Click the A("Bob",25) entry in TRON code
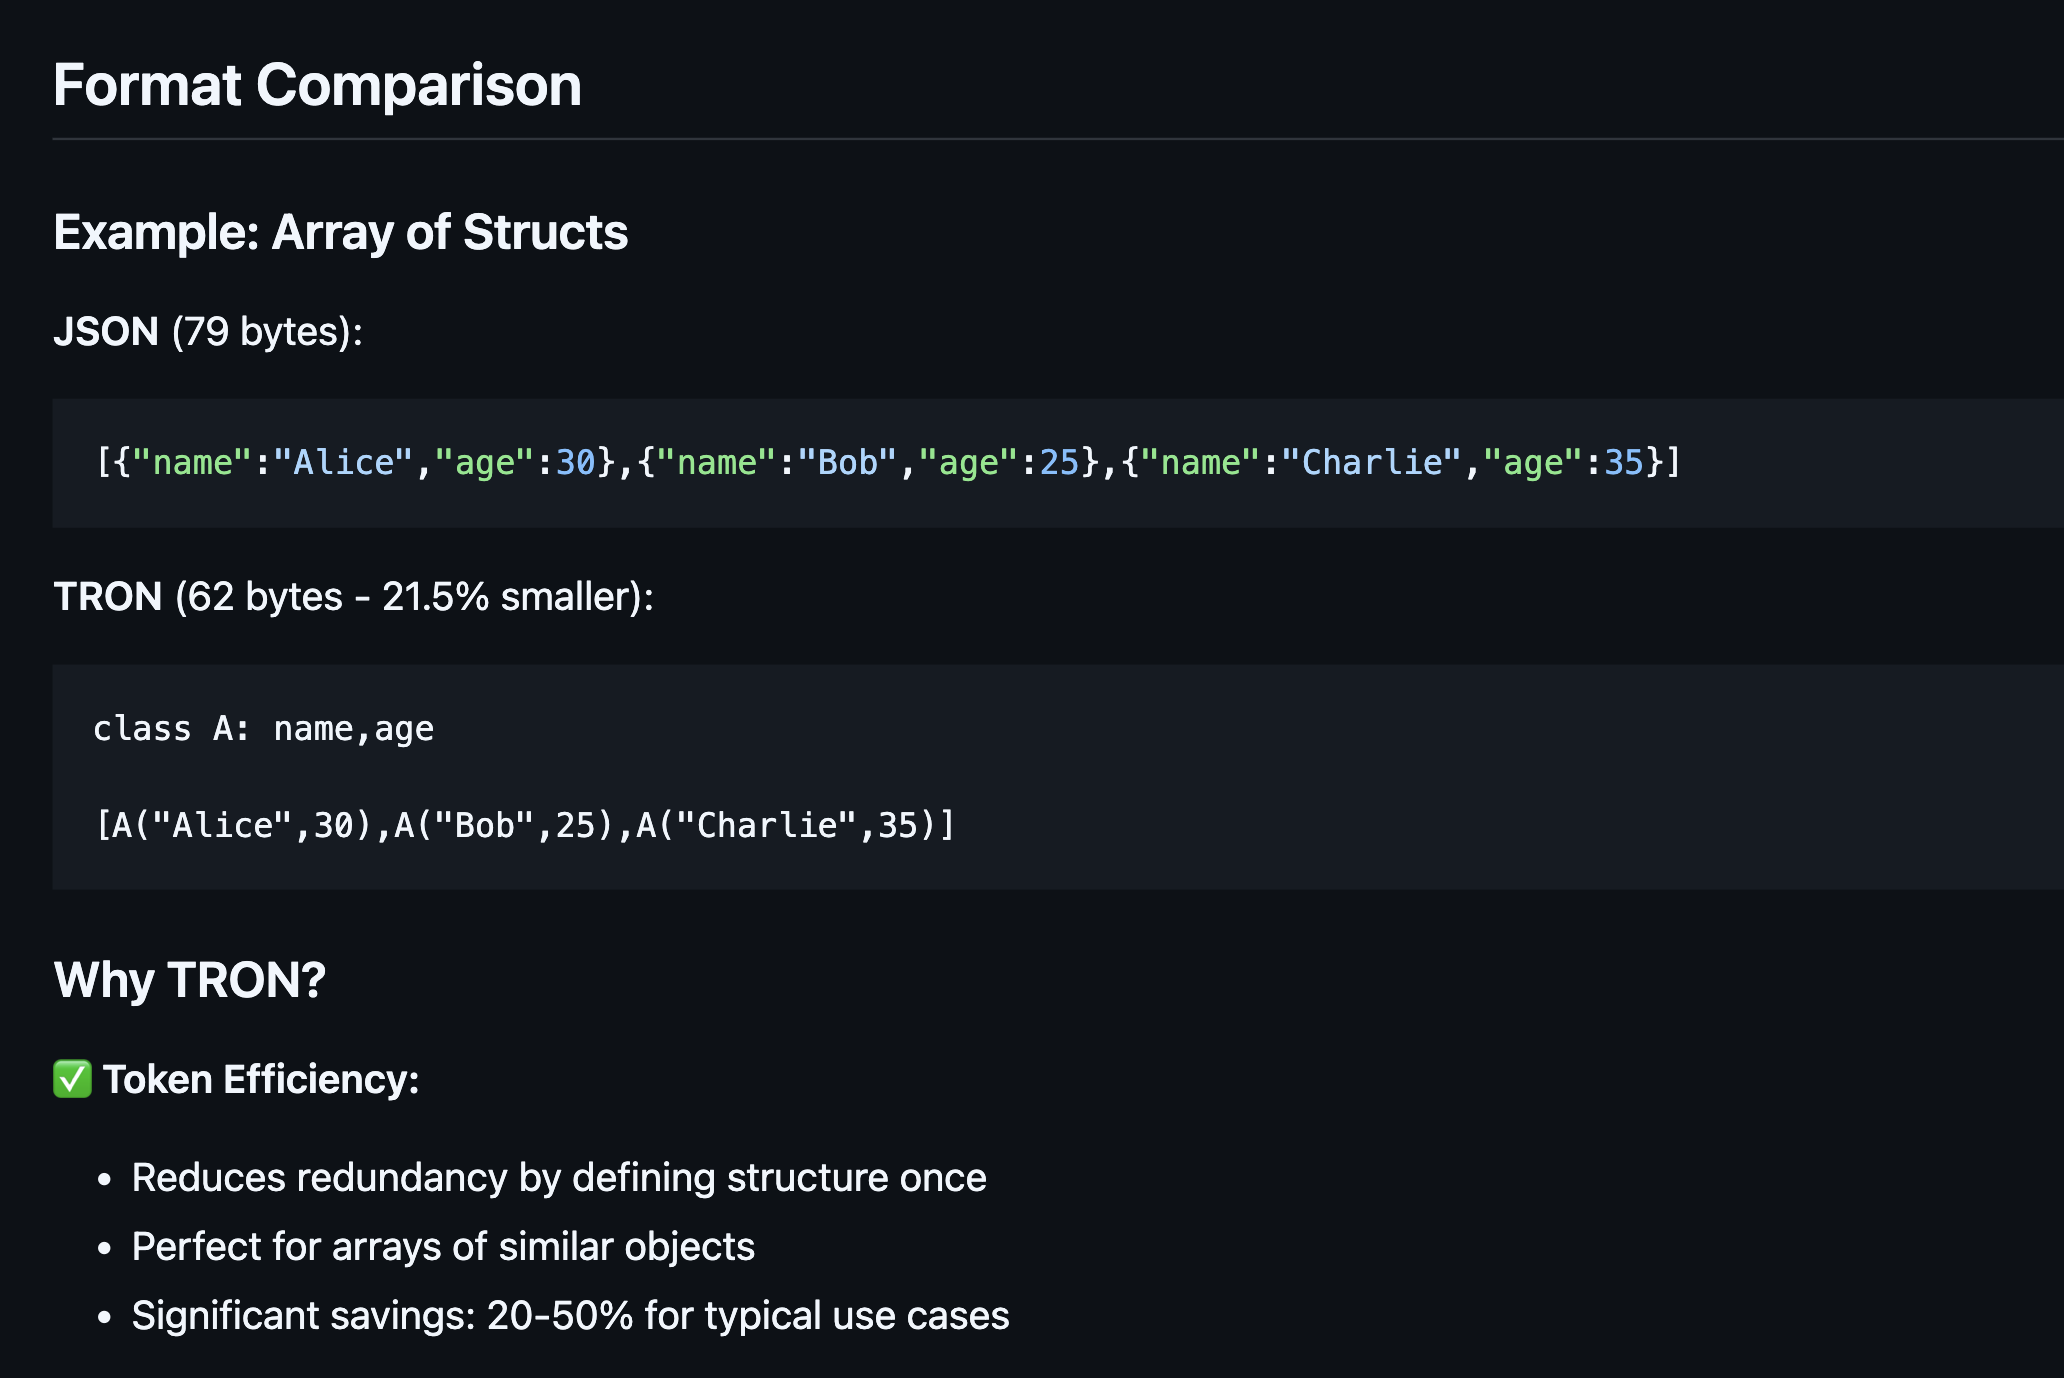 point(503,825)
